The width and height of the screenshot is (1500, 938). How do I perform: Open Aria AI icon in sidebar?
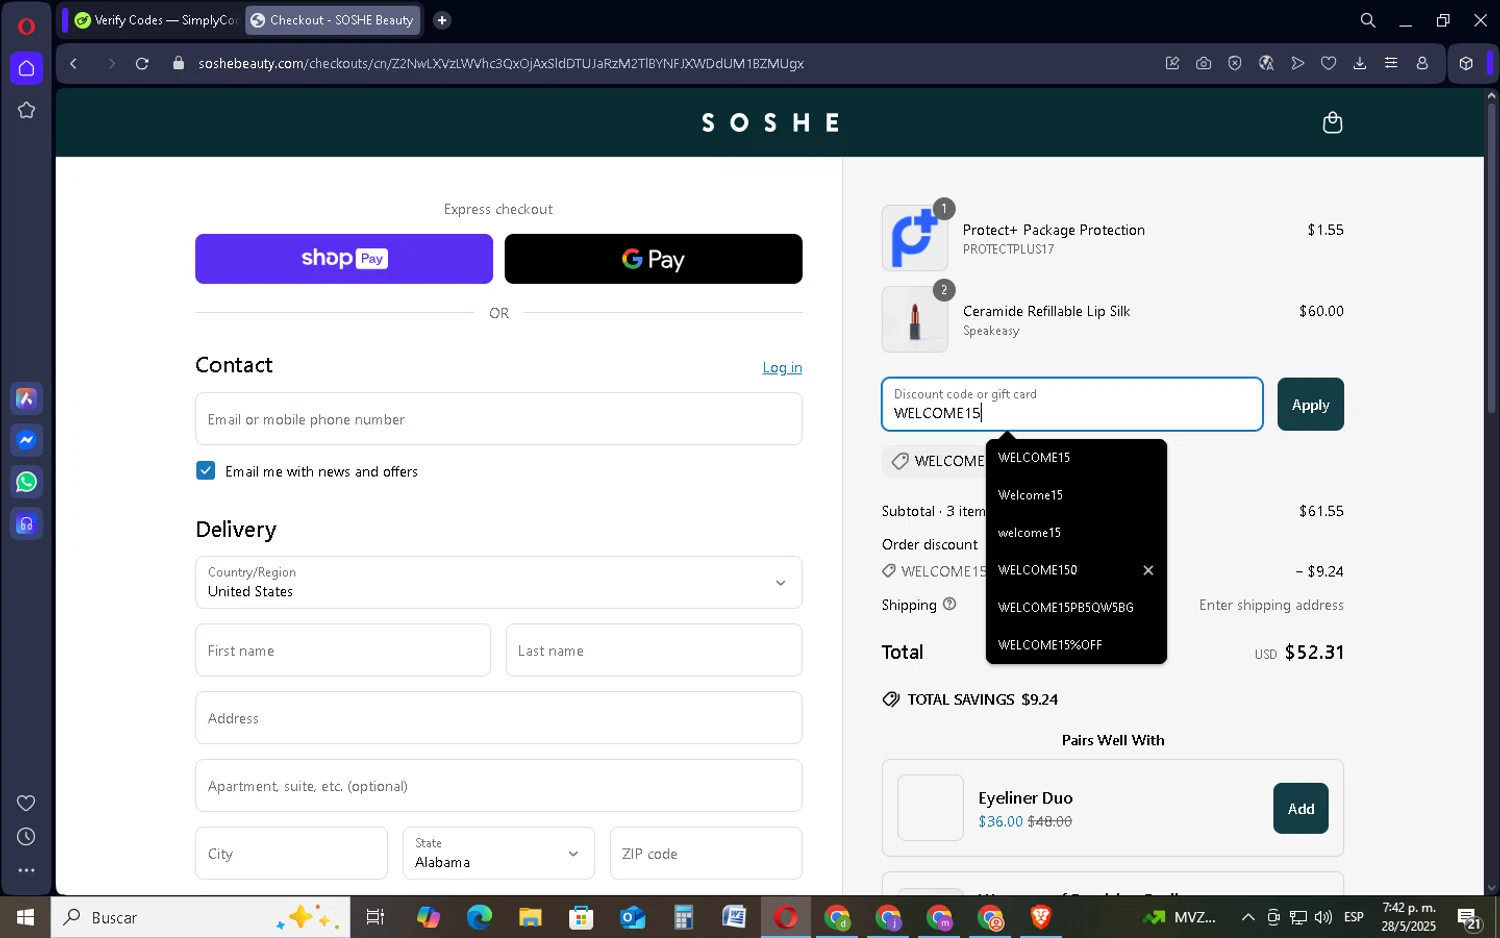click(26, 399)
